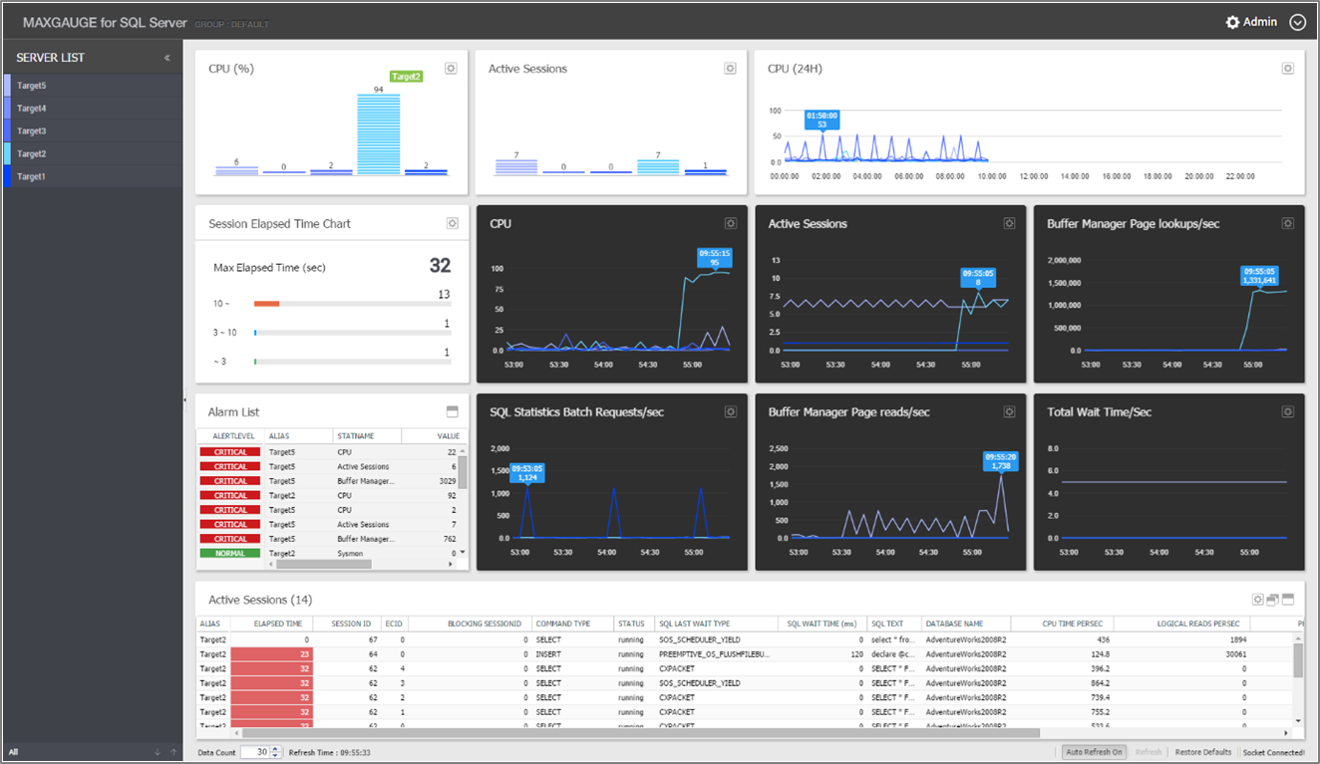This screenshot has width=1320, height=764.
Task: Sort sessions by CPU TIME PERSEC column
Action: point(1062,624)
